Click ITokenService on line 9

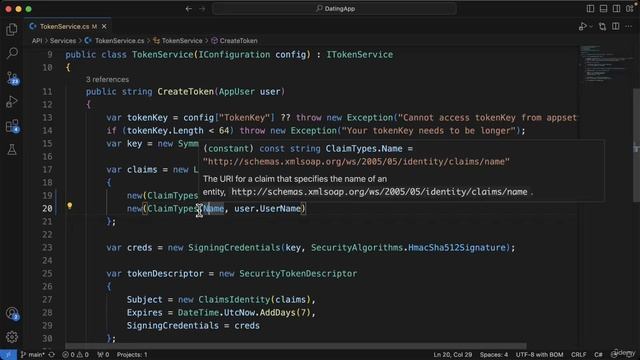pyautogui.click(x=359, y=55)
